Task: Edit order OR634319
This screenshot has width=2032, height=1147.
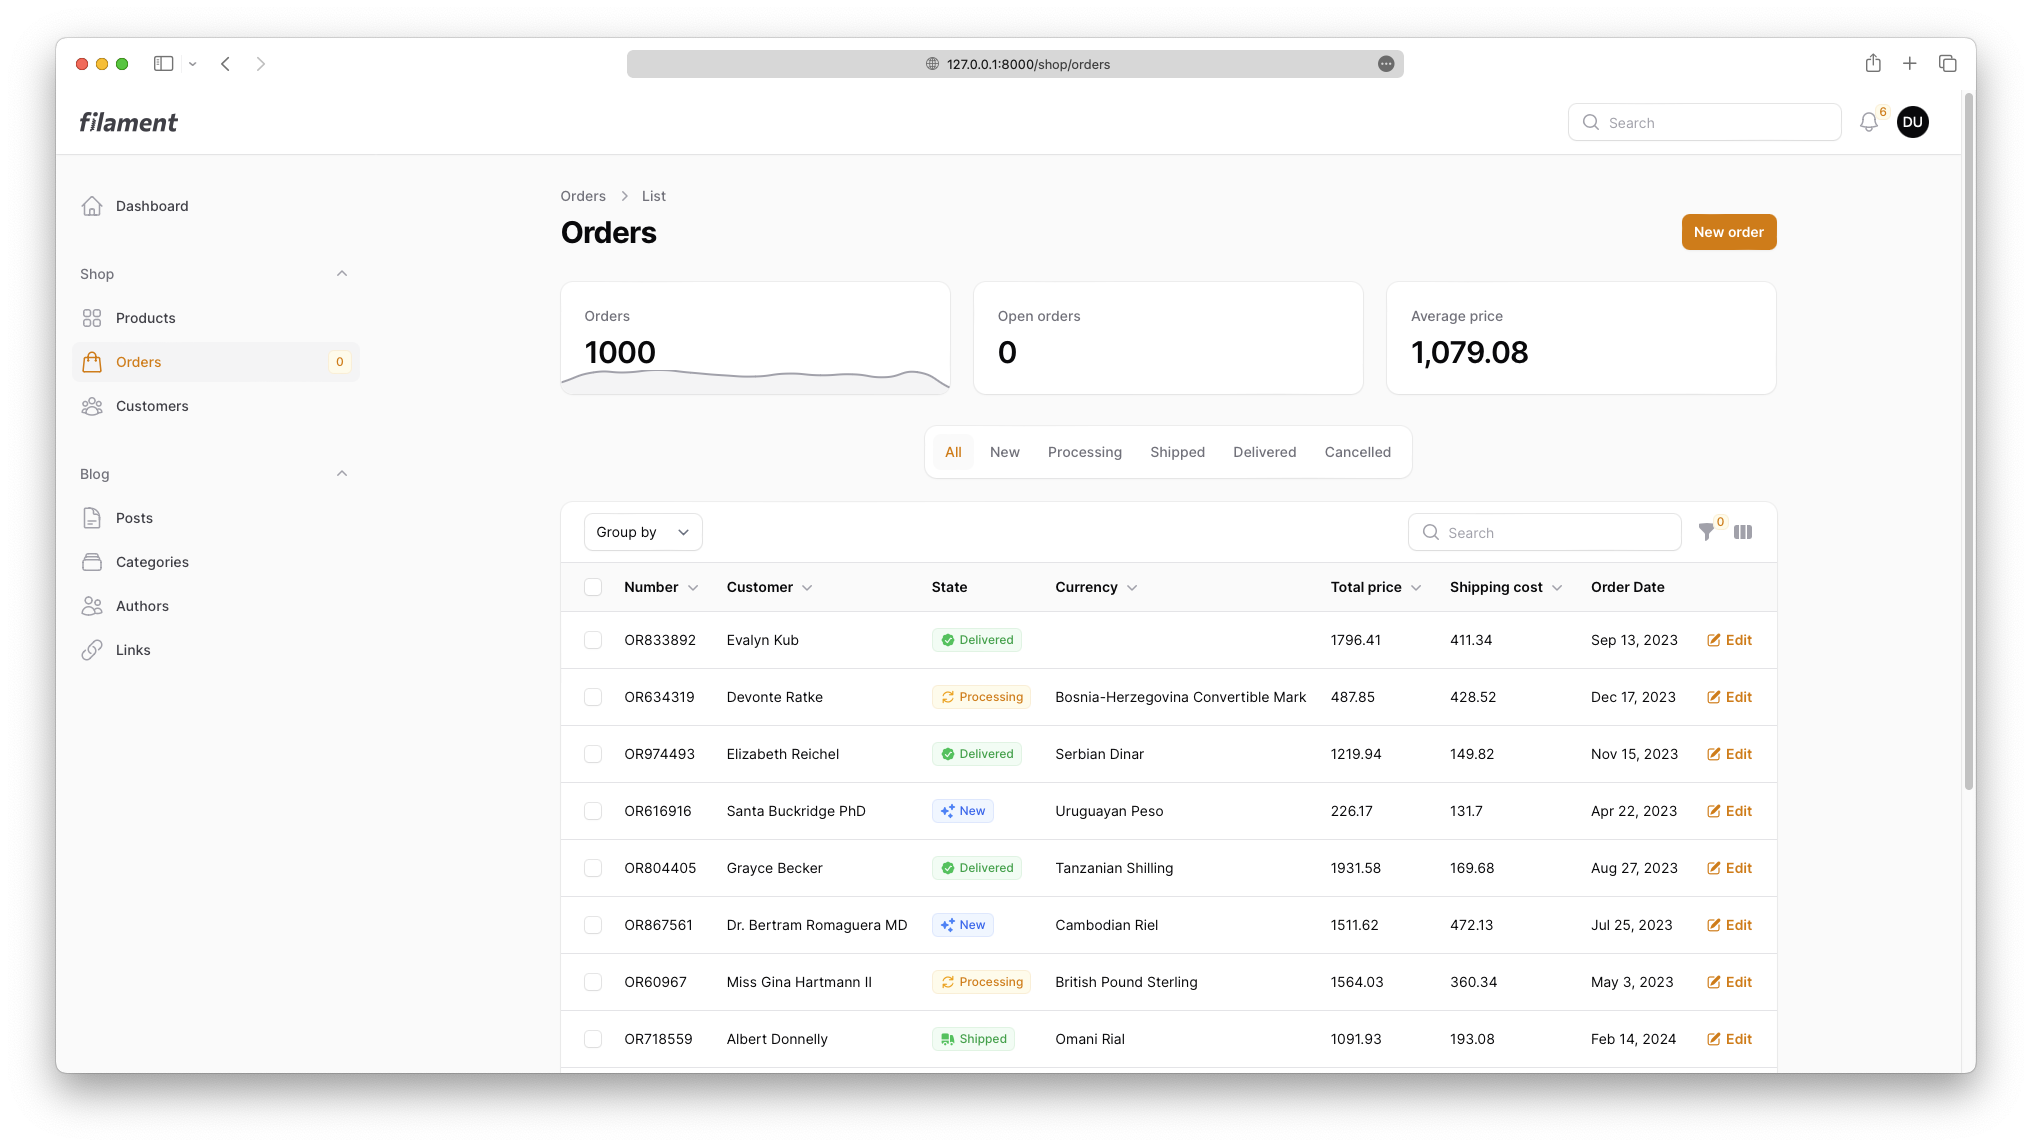Action: [x=1729, y=697]
